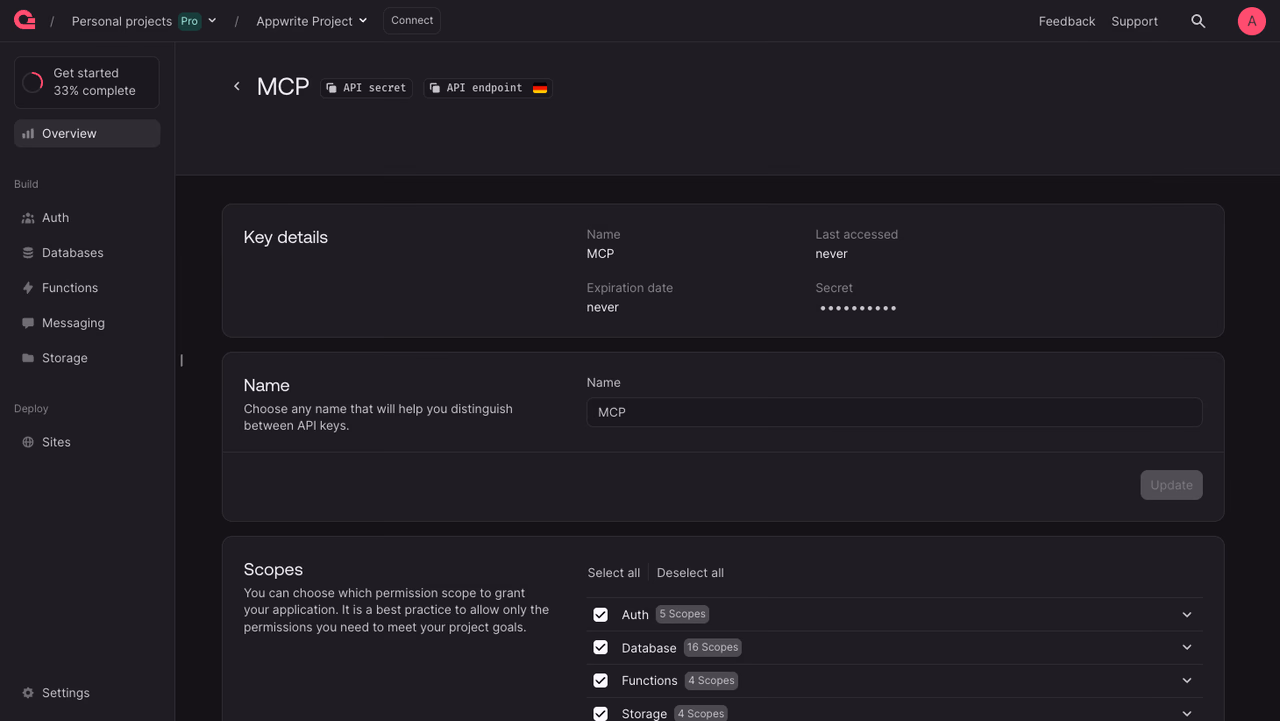Click the Auth users icon
Image resolution: width=1280 pixels, height=721 pixels.
28,218
